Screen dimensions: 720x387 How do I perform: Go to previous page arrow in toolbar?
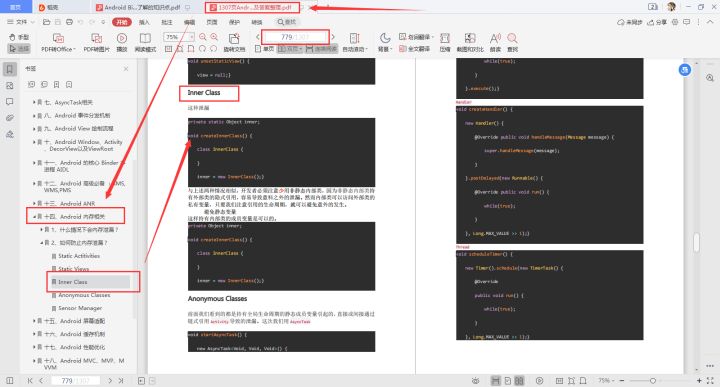click(258, 37)
